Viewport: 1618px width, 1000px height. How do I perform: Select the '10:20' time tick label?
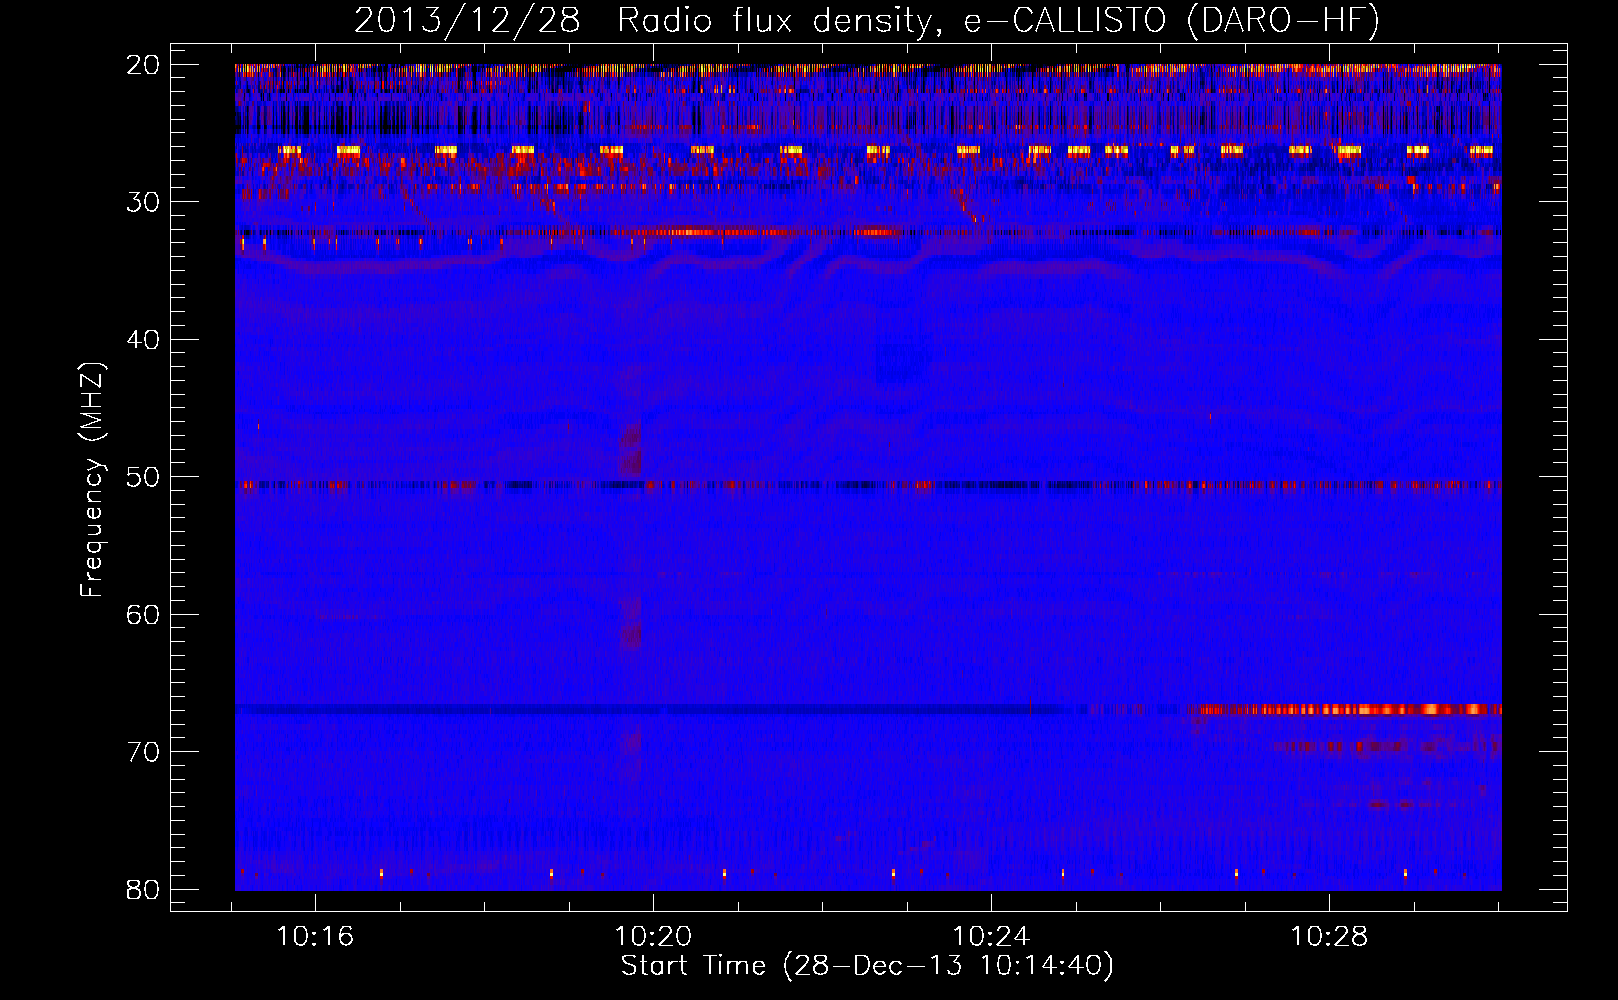[x=653, y=937]
